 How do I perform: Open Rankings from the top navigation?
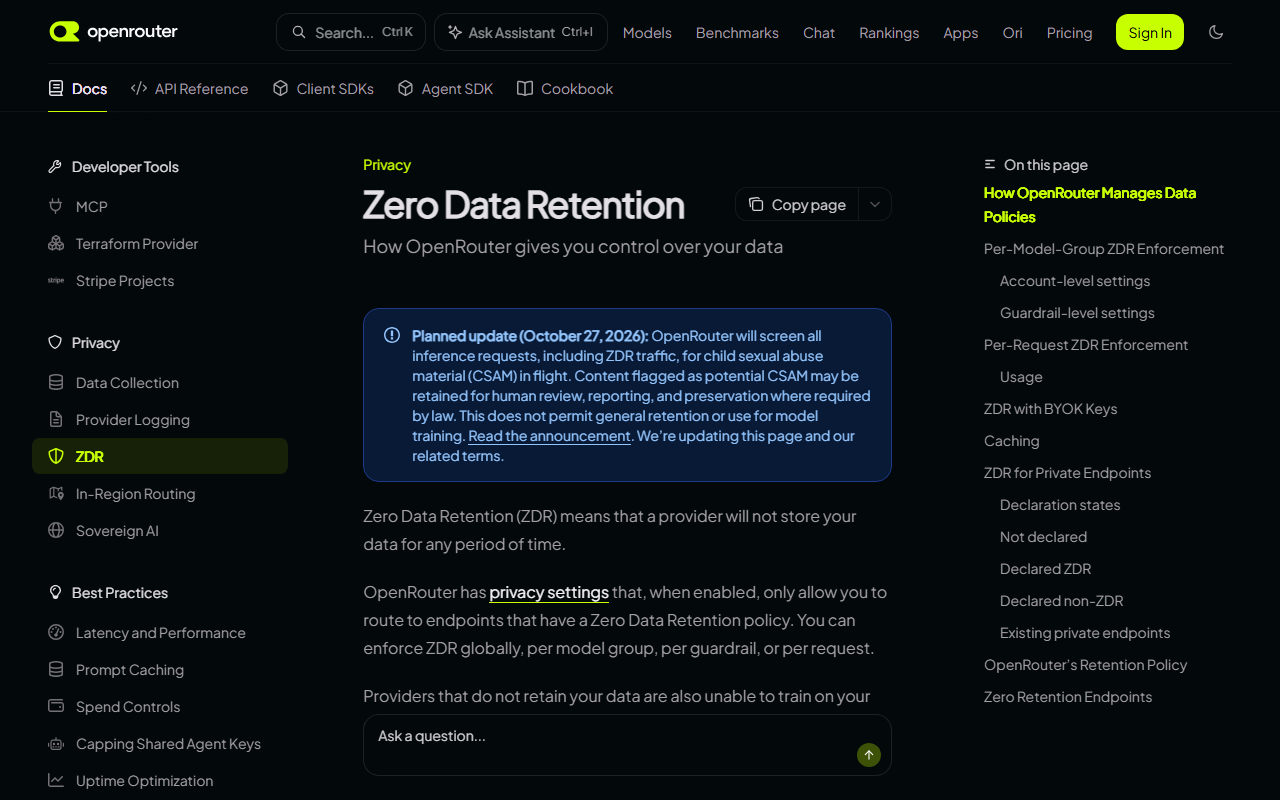click(889, 33)
